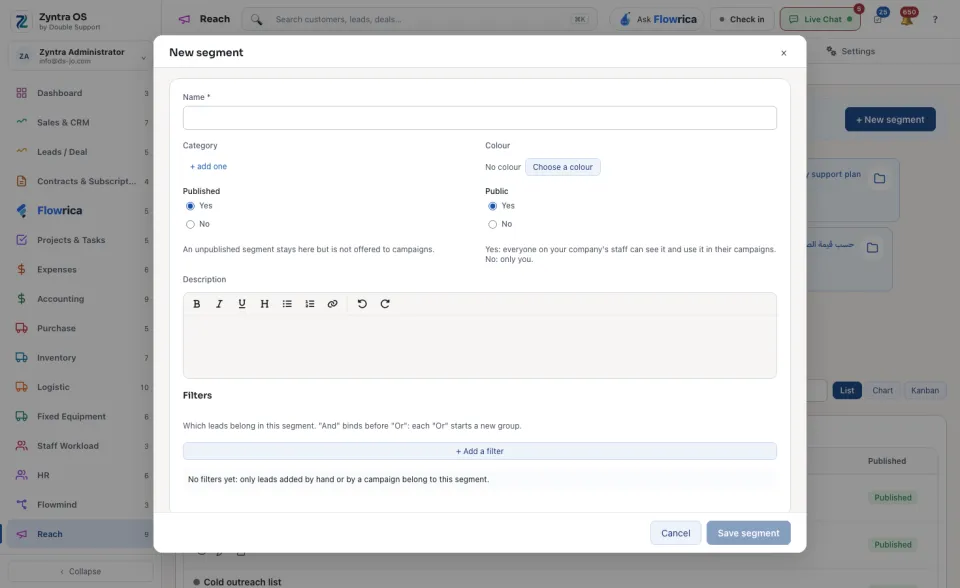Select the List view tab
Screen dimensions: 960x588
point(847,391)
